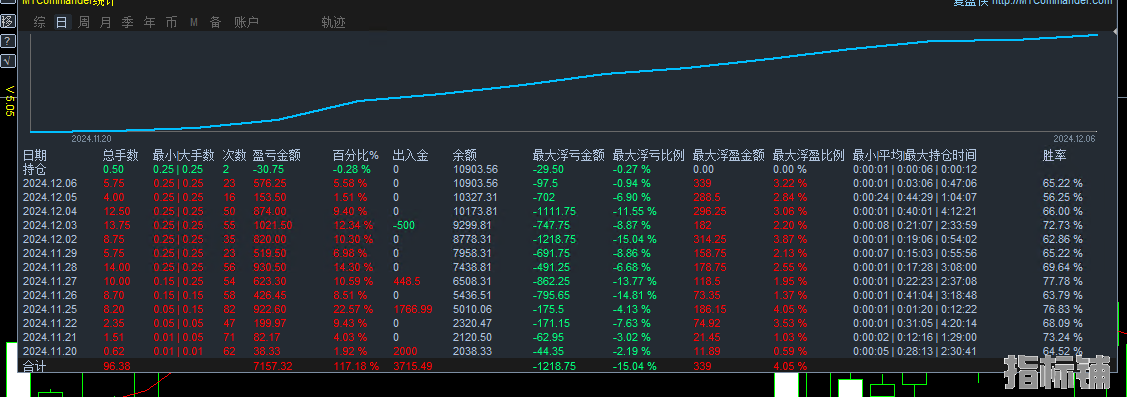Click the balance value 10327.31
This screenshot has width=1127, height=397.
point(475,197)
